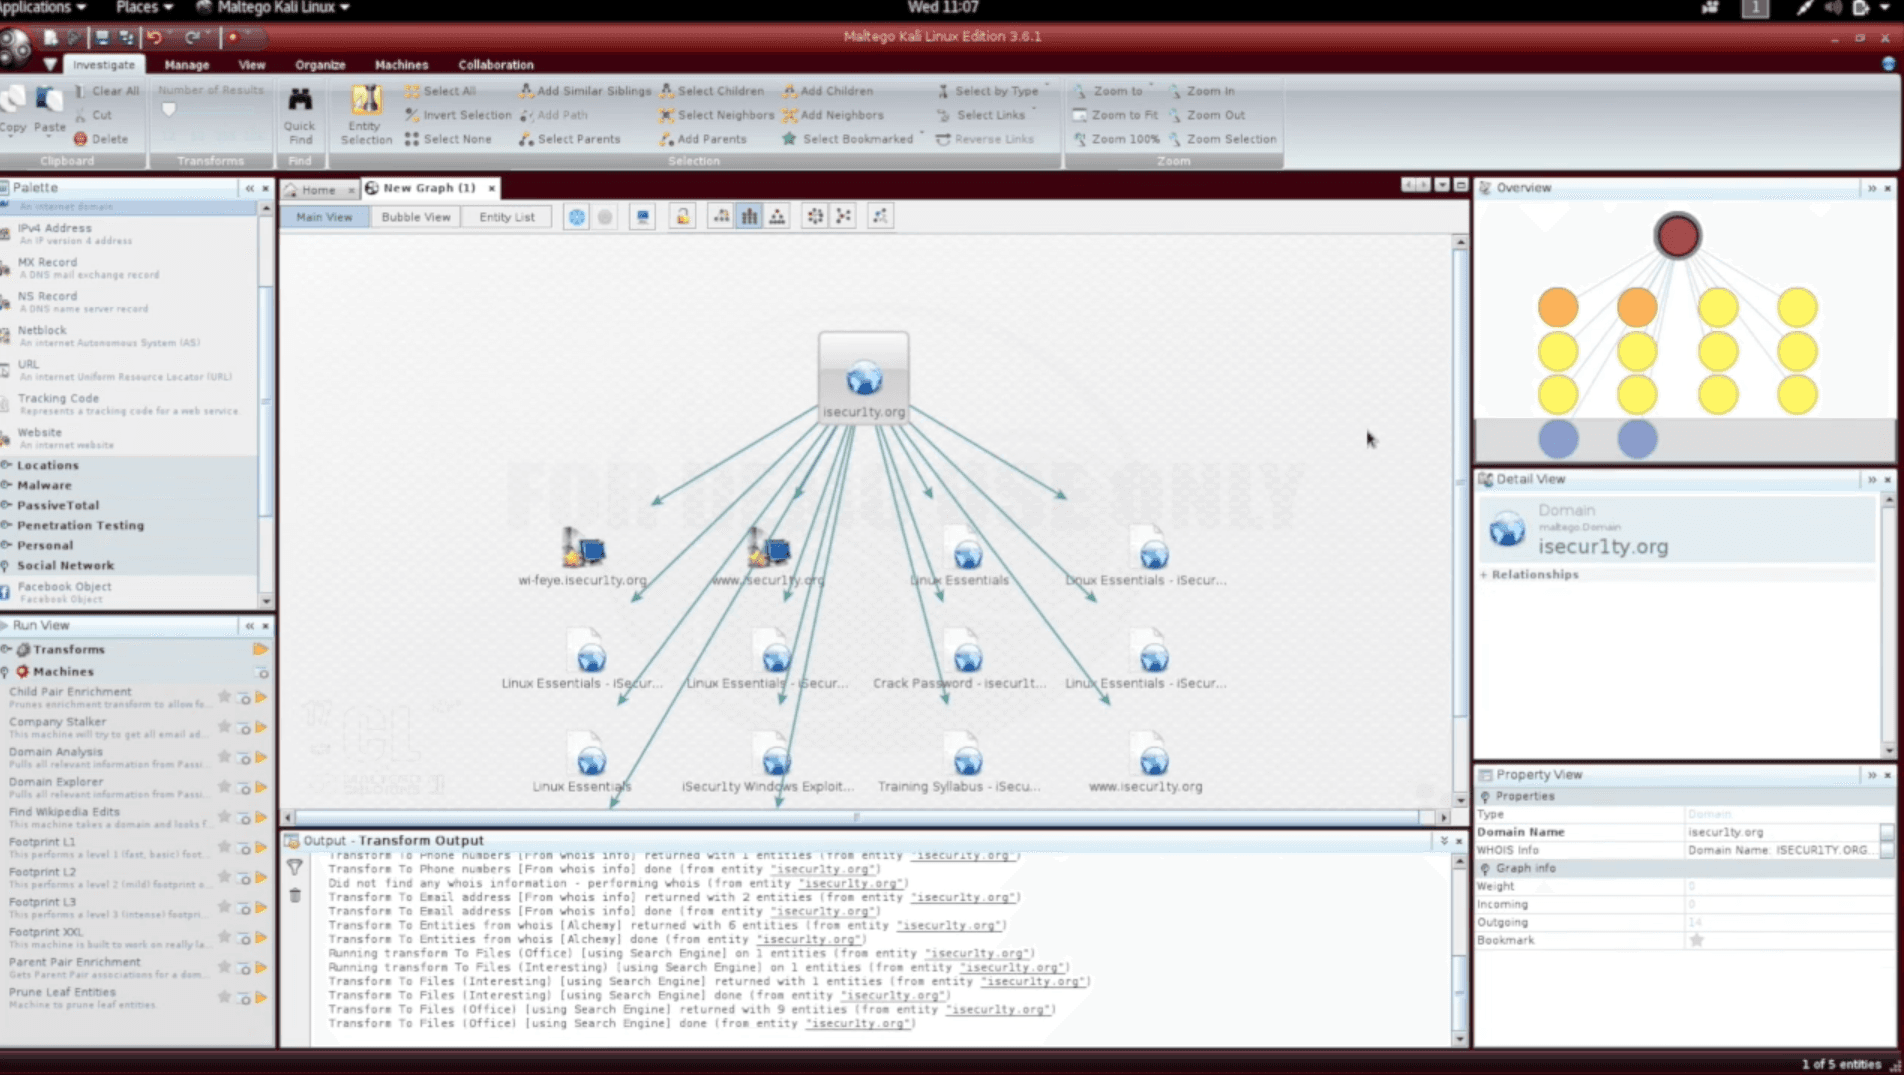Open the Machines ribbon tab
Viewport: 1904px width, 1075px height.
pos(401,65)
